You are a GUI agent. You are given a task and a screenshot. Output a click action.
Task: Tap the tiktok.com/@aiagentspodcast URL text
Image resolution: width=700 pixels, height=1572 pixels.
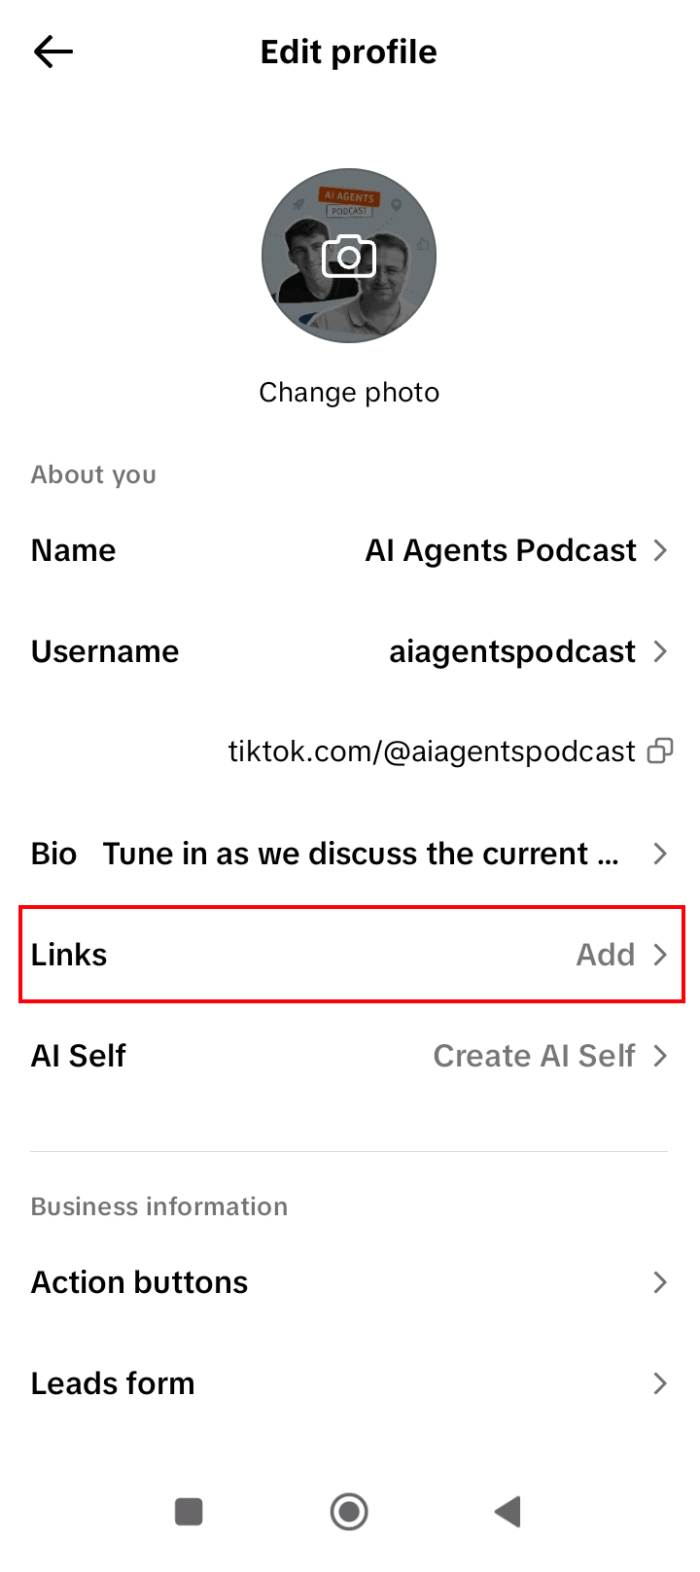click(x=431, y=751)
